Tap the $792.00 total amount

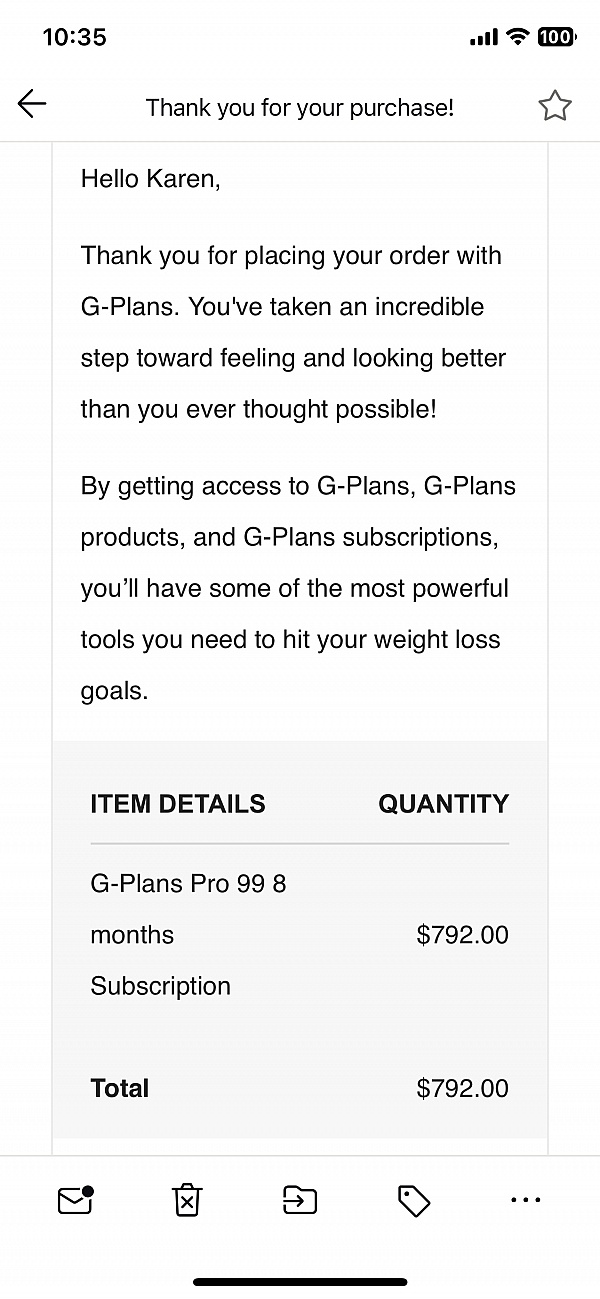click(x=462, y=1087)
